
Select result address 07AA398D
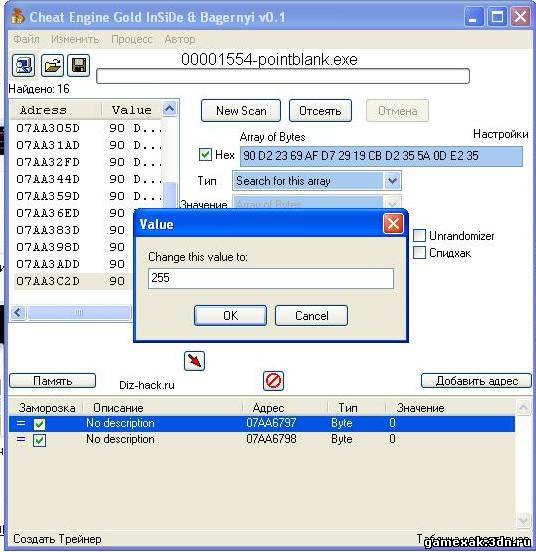48,247
